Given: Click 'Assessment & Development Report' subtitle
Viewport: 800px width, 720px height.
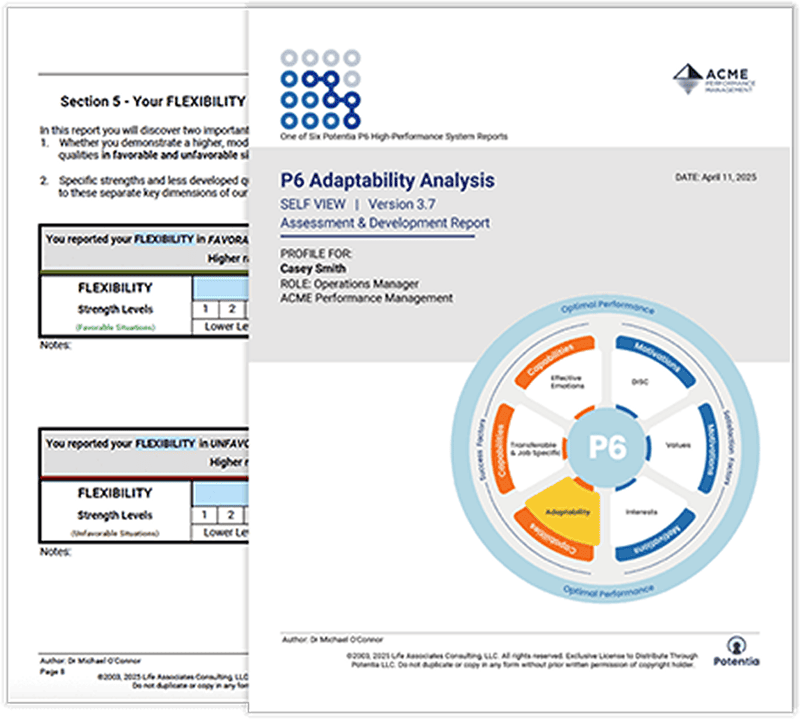Looking at the screenshot, I should coord(385,223).
